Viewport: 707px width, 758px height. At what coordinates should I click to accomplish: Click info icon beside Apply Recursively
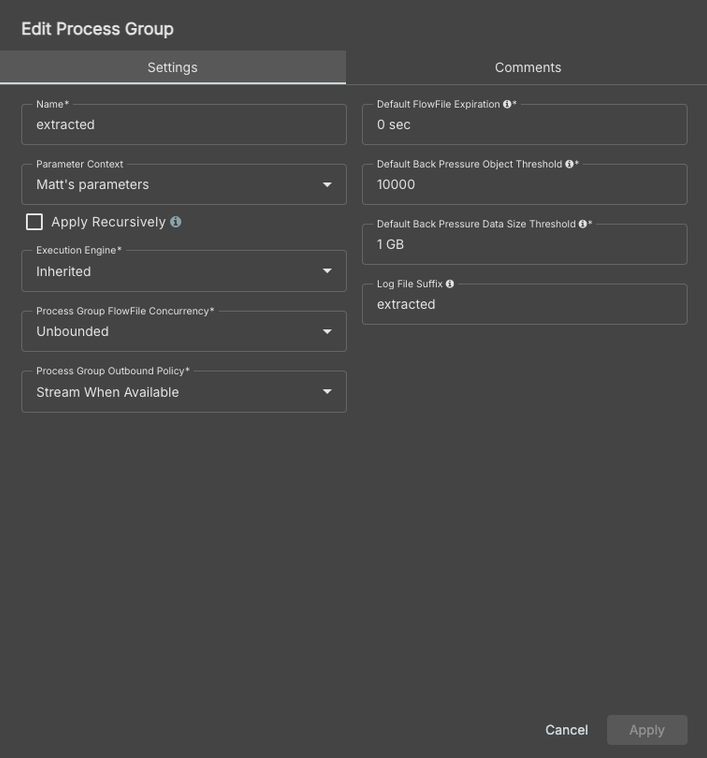tap(176, 222)
